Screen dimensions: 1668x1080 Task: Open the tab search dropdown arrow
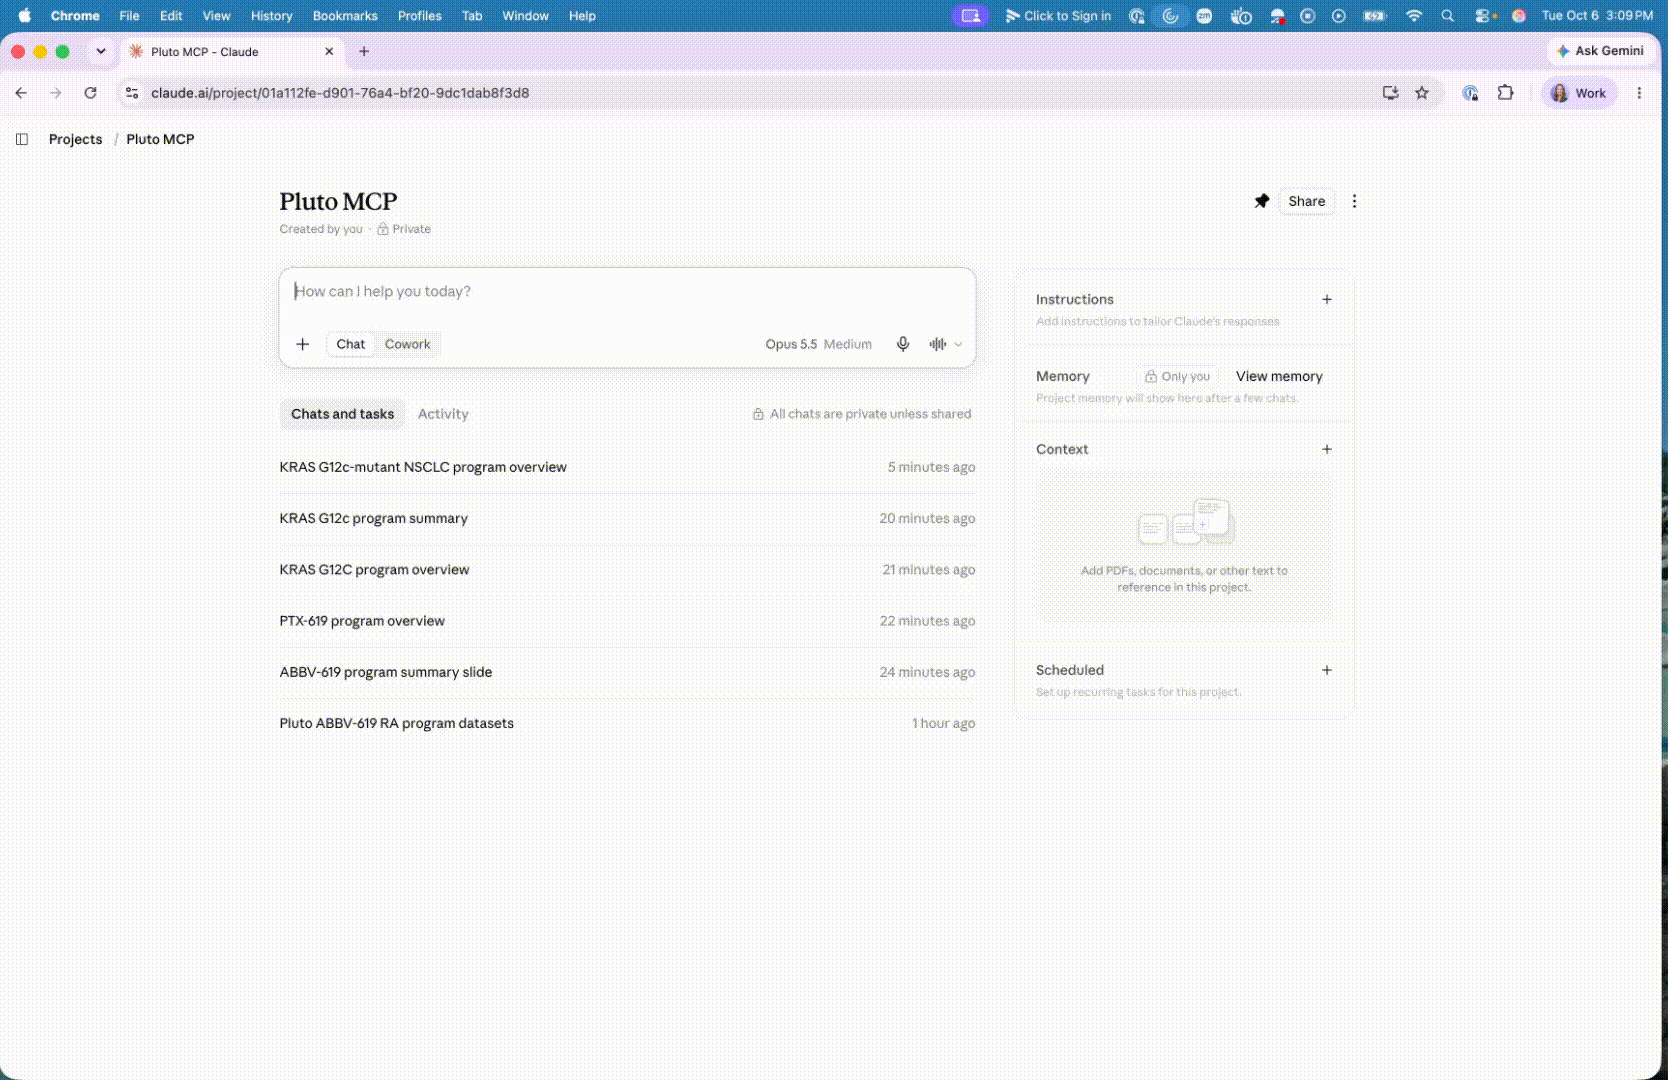101,51
